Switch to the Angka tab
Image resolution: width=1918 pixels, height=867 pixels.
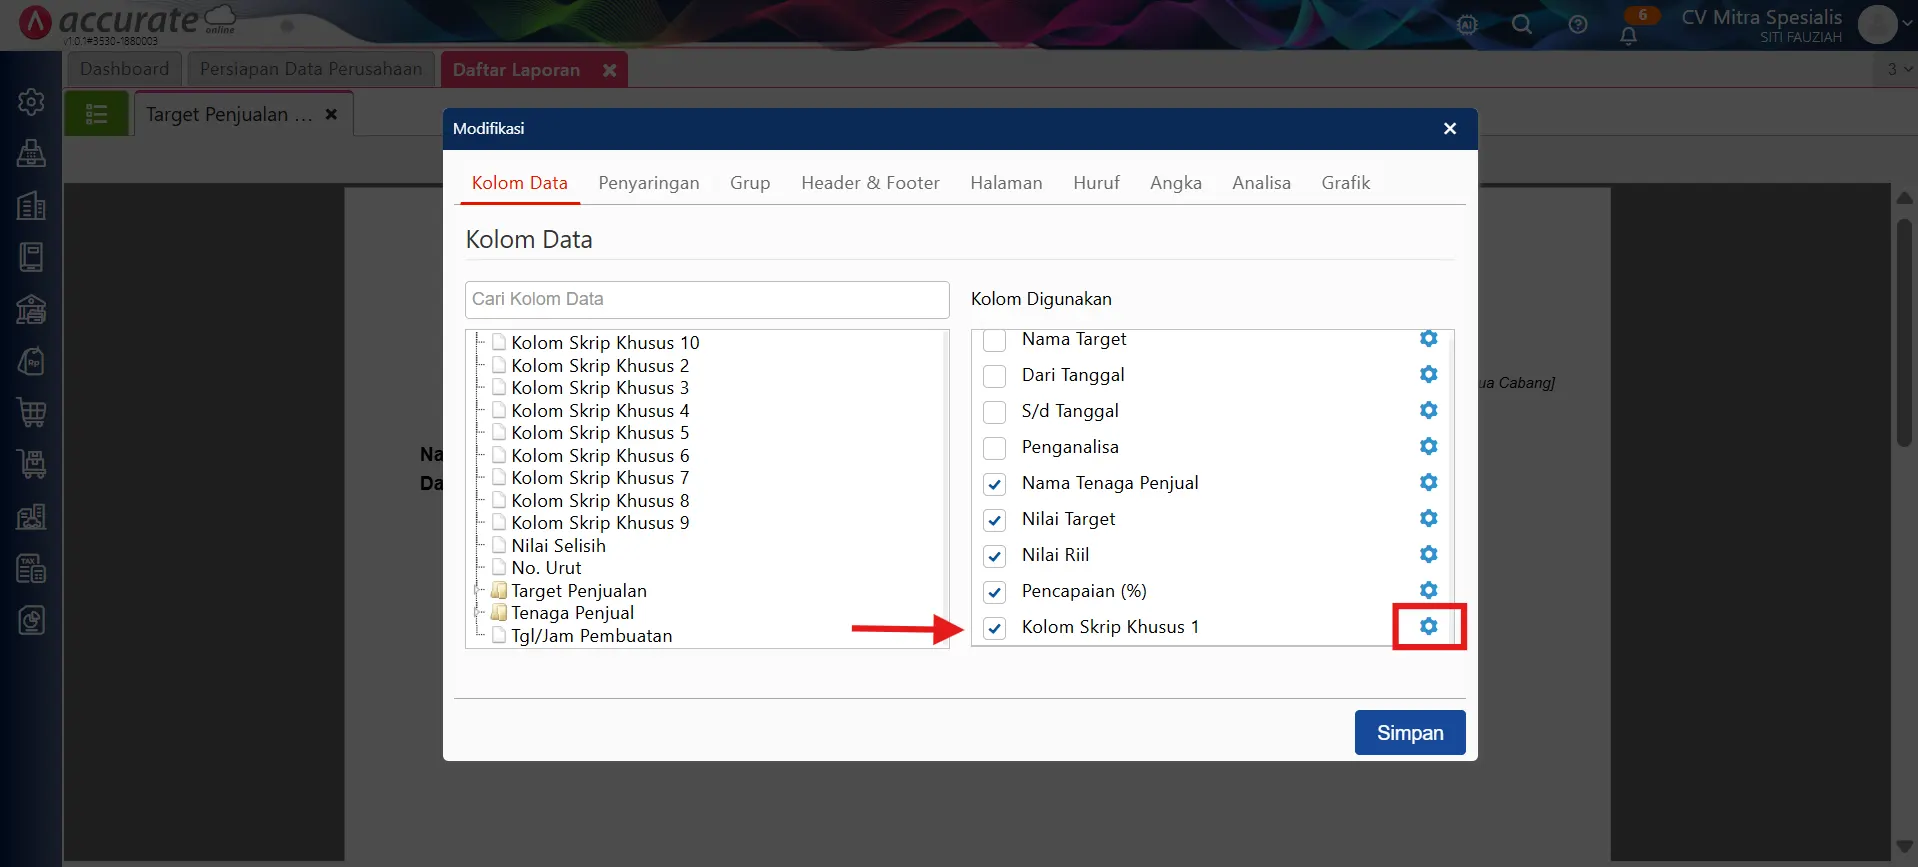(1176, 183)
